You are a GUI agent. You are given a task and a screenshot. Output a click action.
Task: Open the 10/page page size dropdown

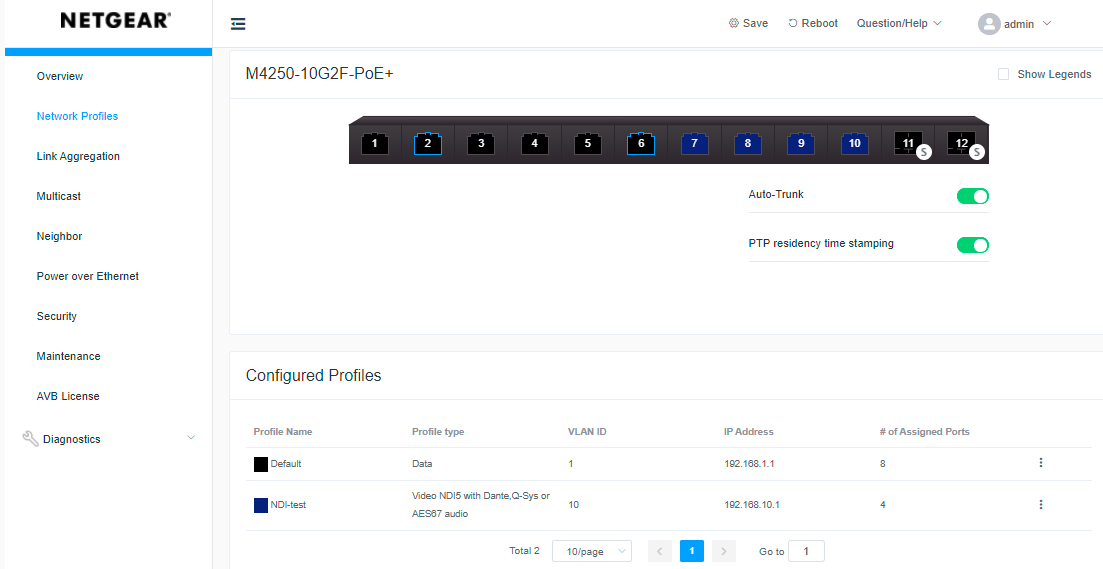coord(592,551)
